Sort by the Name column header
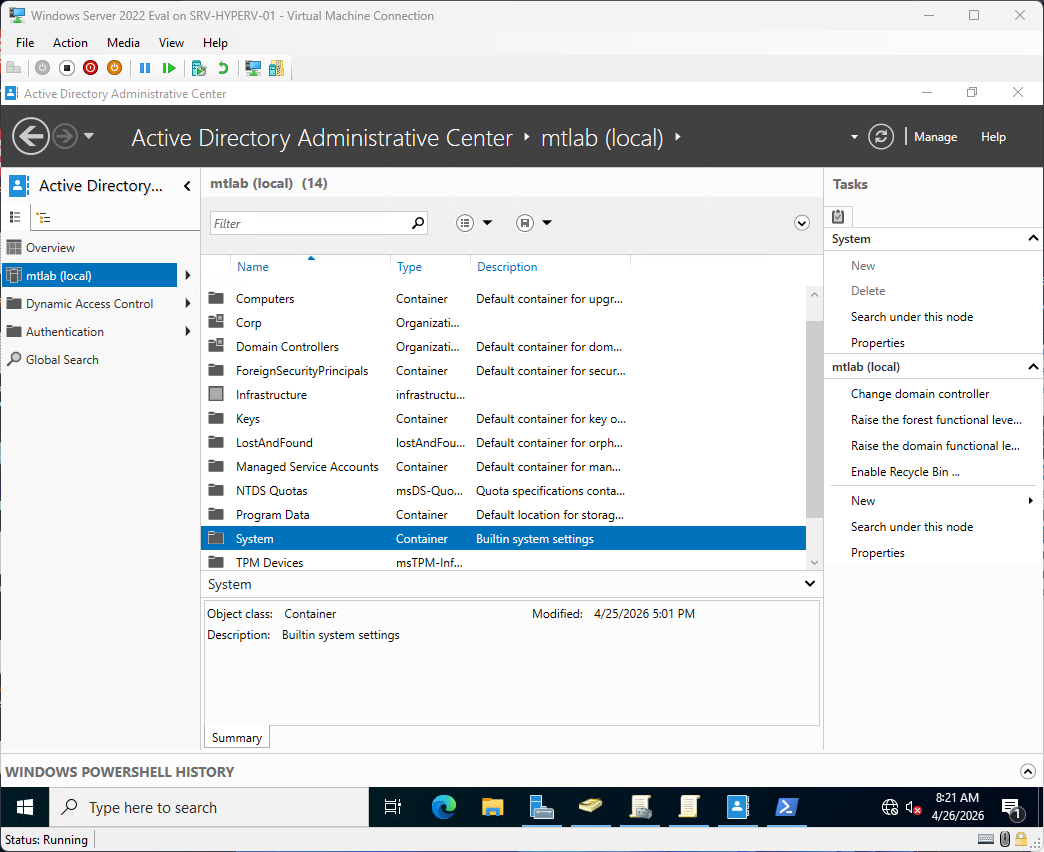The height and width of the screenshot is (852, 1044). tap(253, 267)
